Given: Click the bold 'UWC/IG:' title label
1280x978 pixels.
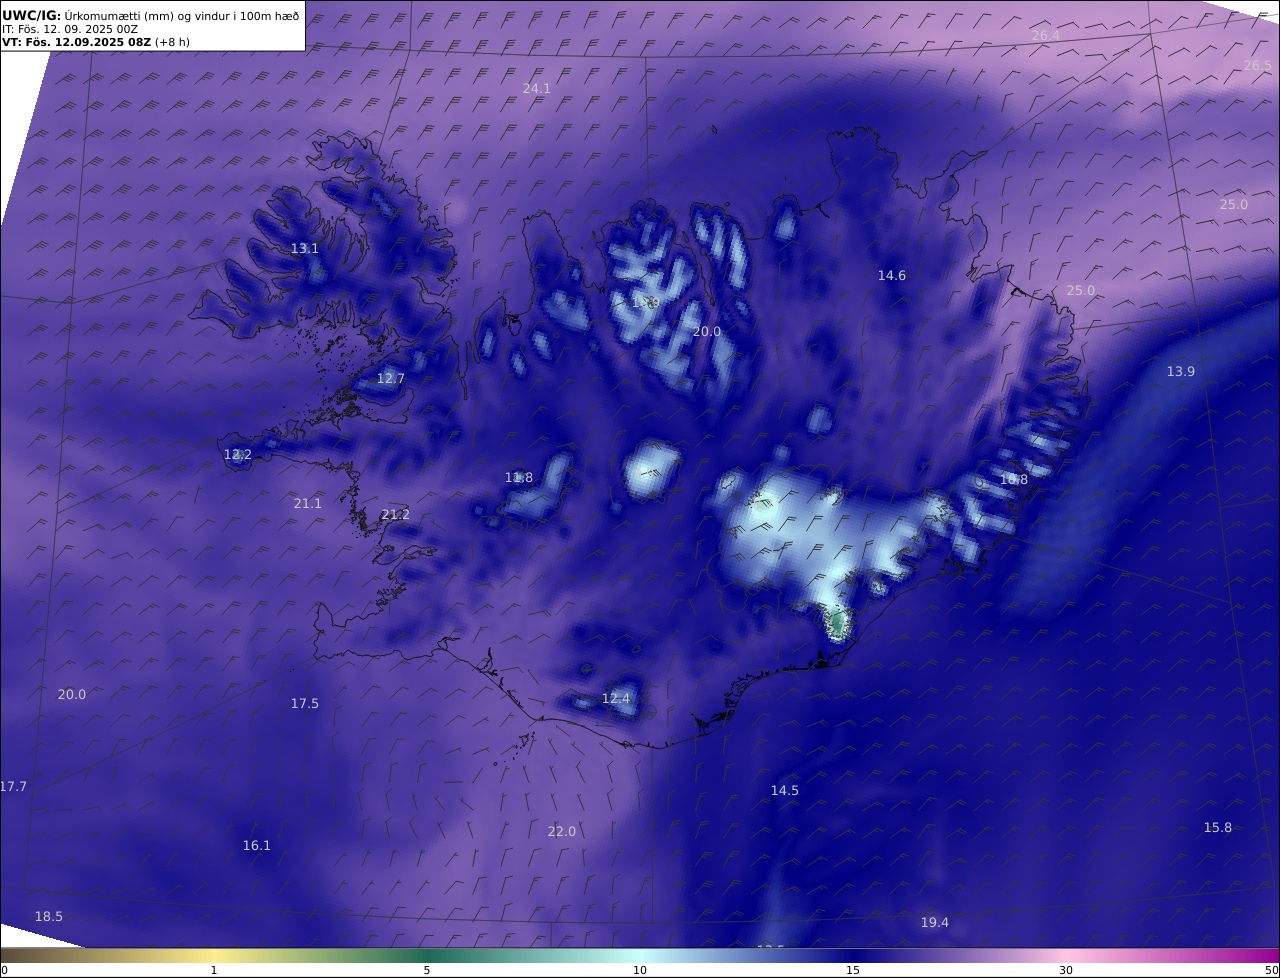Looking at the screenshot, I should tap(31, 16).
